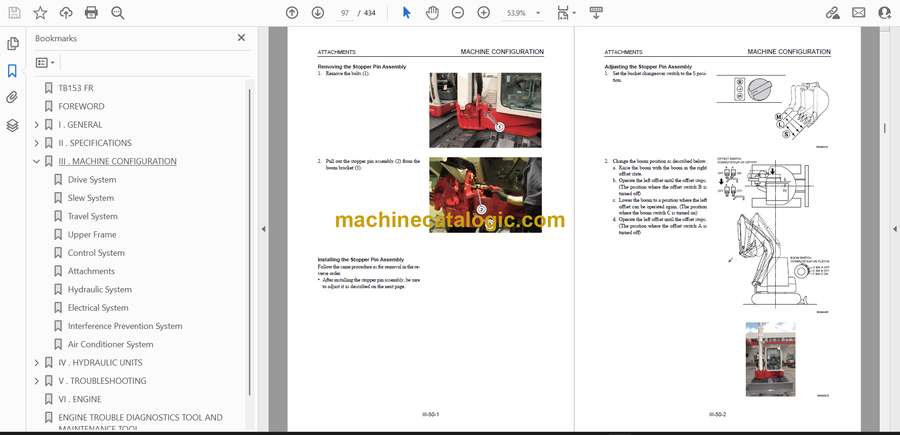
Task: Select the hand pan tool
Action: coord(432,13)
